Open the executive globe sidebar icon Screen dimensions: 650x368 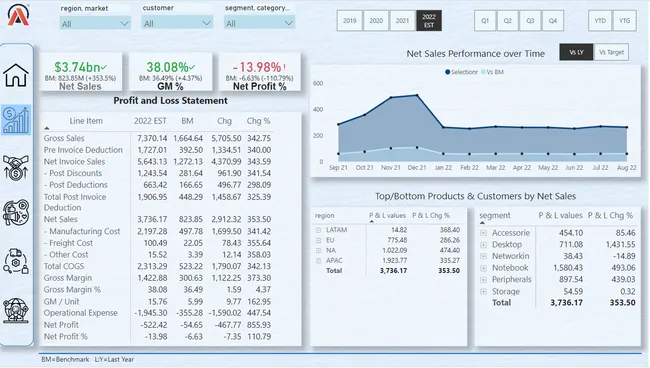tap(16, 310)
